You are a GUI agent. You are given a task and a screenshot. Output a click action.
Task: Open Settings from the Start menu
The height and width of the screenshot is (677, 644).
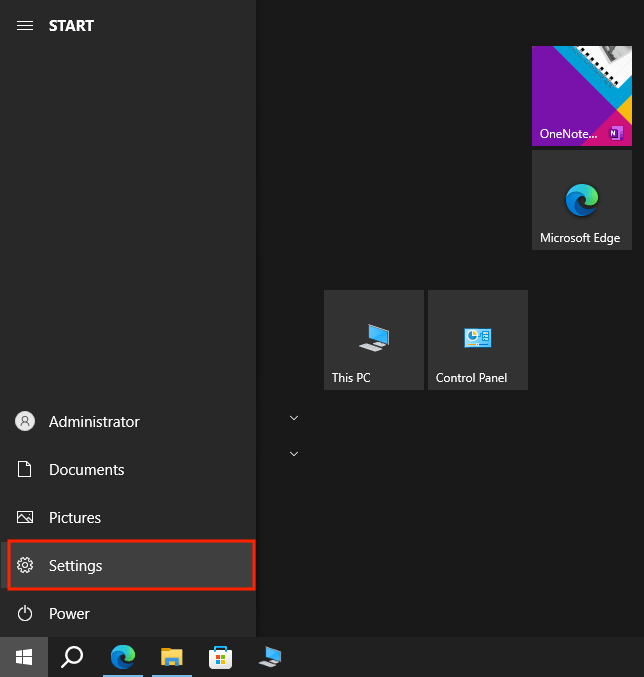[x=131, y=565]
